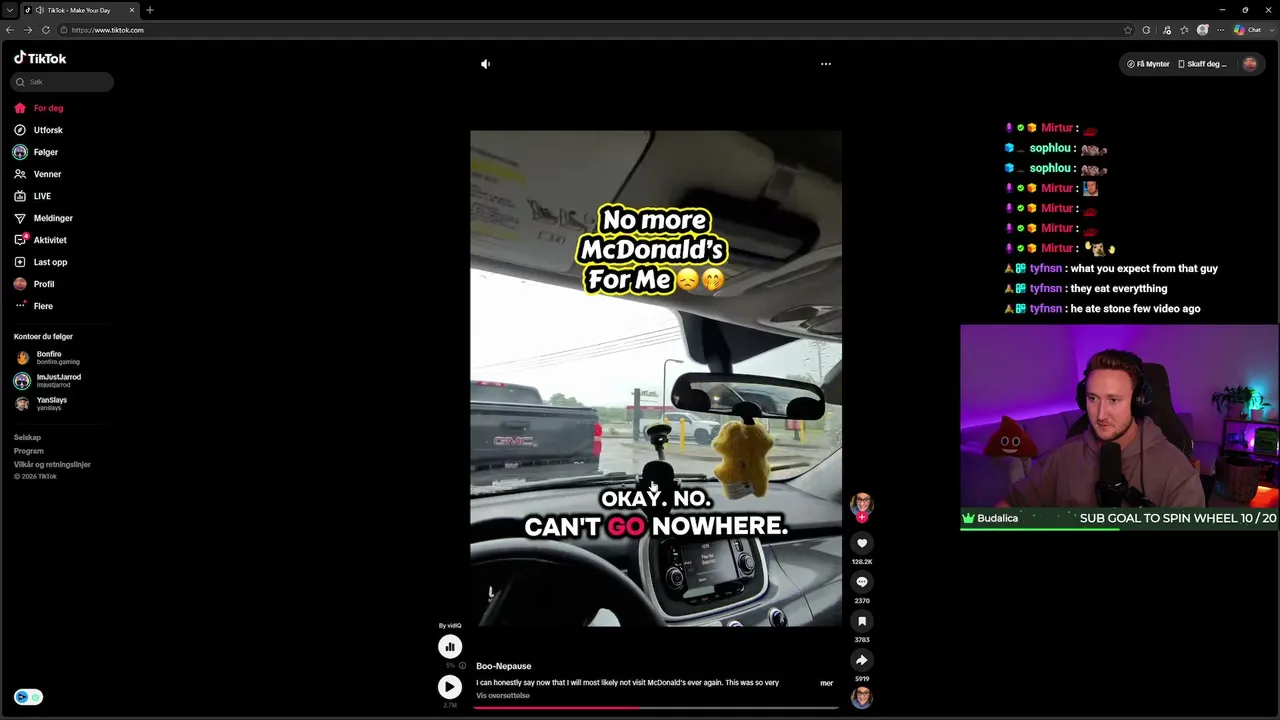This screenshot has width=1280, height=720.
Task: Follow the creator via the plus badge
Action: pyautogui.click(x=862, y=517)
